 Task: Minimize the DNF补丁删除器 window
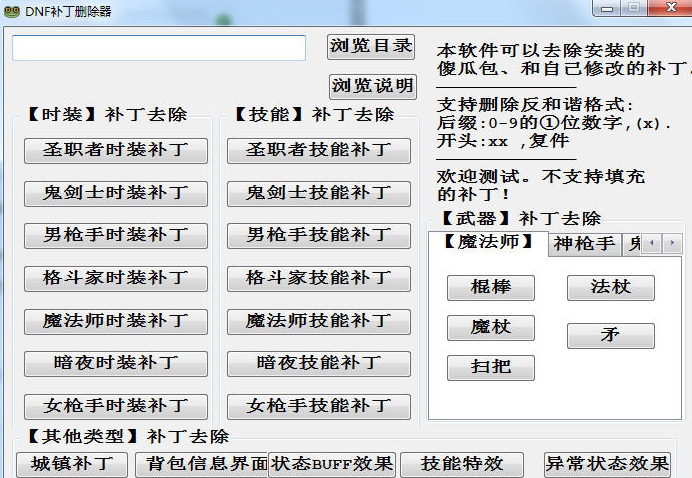607,8
